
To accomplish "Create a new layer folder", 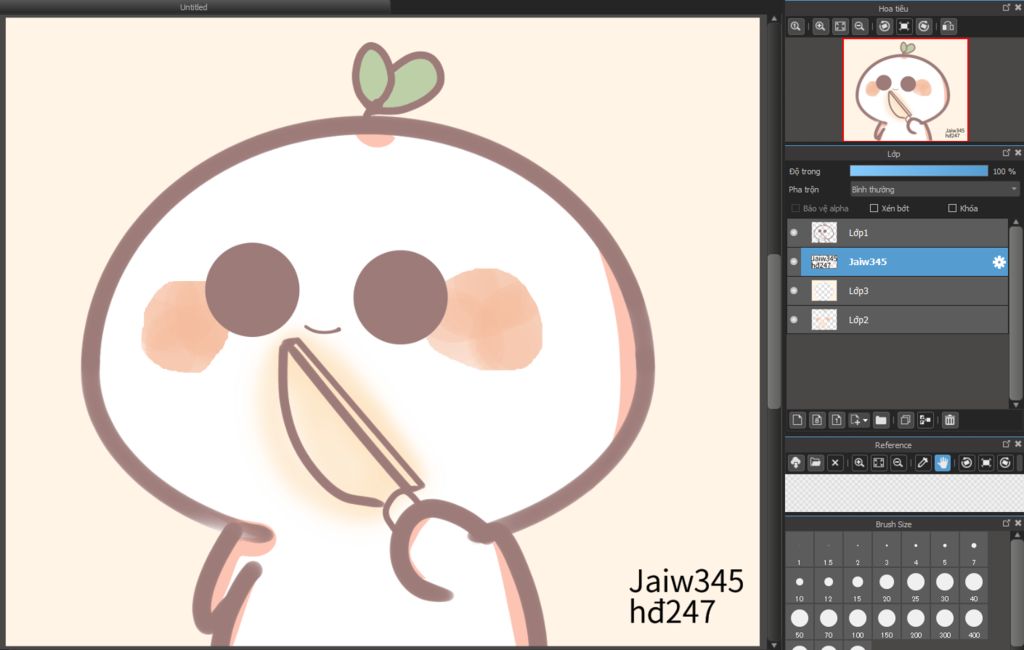I will [x=881, y=420].
